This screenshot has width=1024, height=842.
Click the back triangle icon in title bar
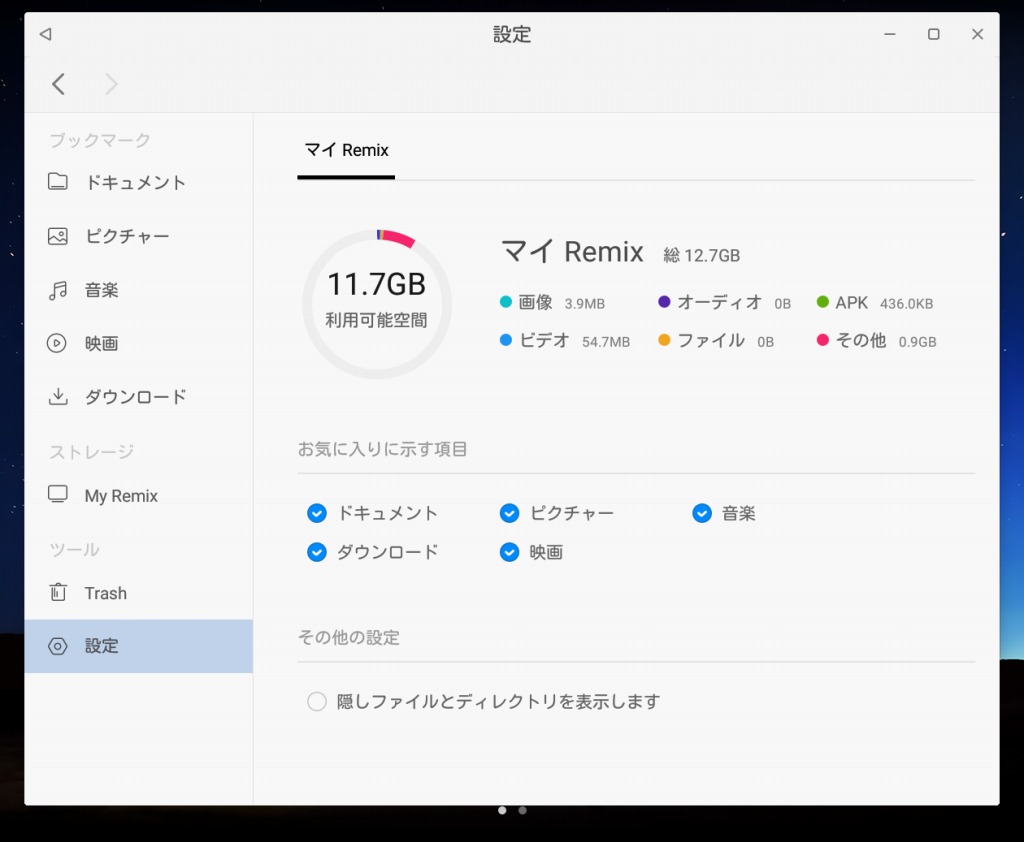[x=45, y=34]
